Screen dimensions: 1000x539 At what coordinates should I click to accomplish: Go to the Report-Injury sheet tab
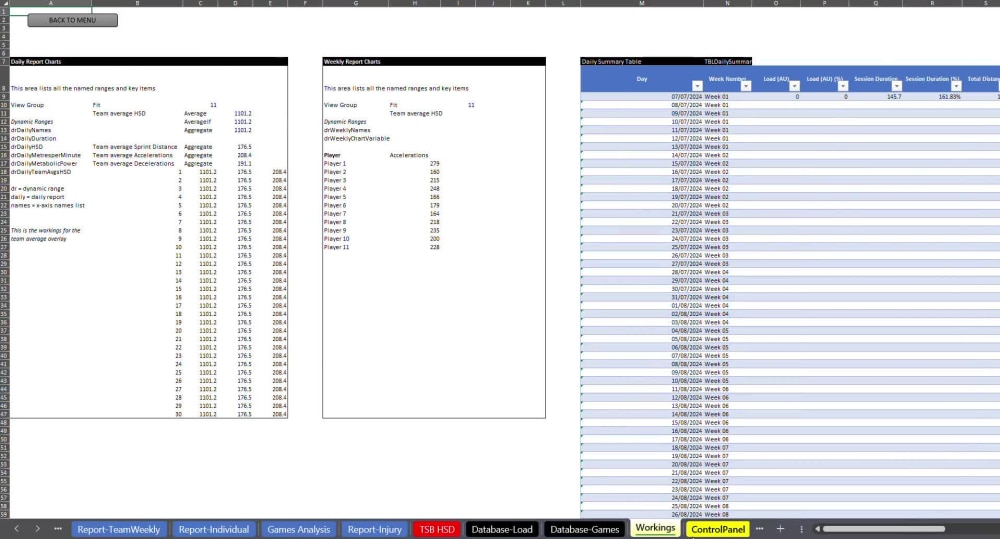click(x=374, y=529)
